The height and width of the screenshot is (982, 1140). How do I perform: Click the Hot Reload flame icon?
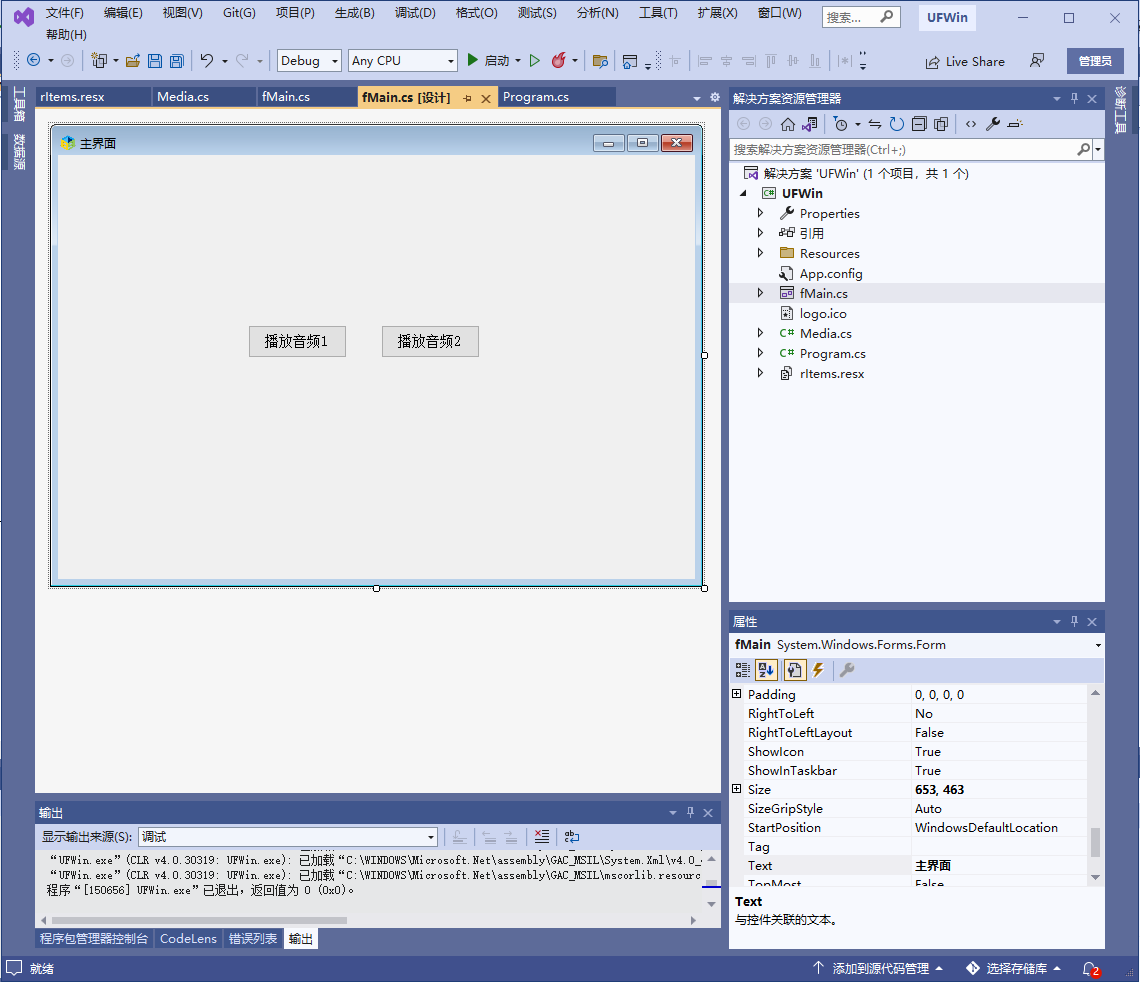tap(558, 60)
